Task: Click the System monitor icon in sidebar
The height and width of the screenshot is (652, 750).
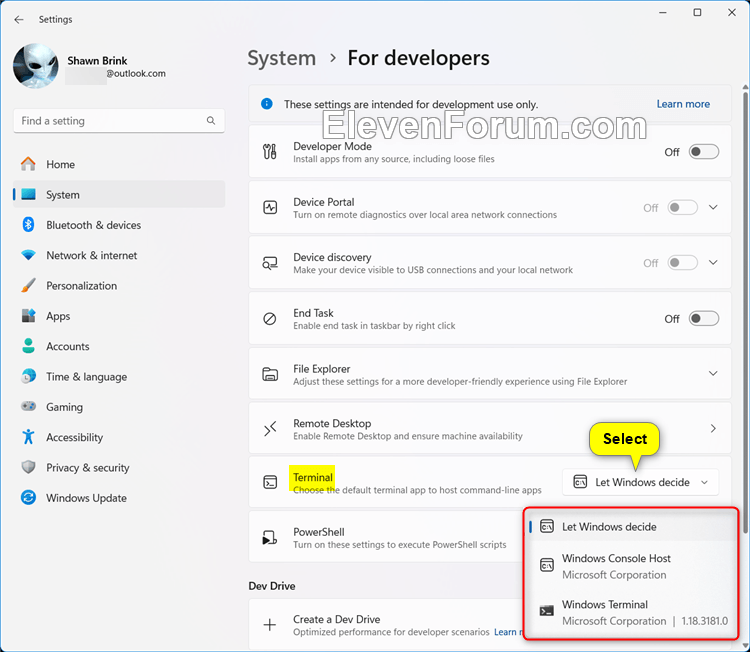Action: click(28, 194)
